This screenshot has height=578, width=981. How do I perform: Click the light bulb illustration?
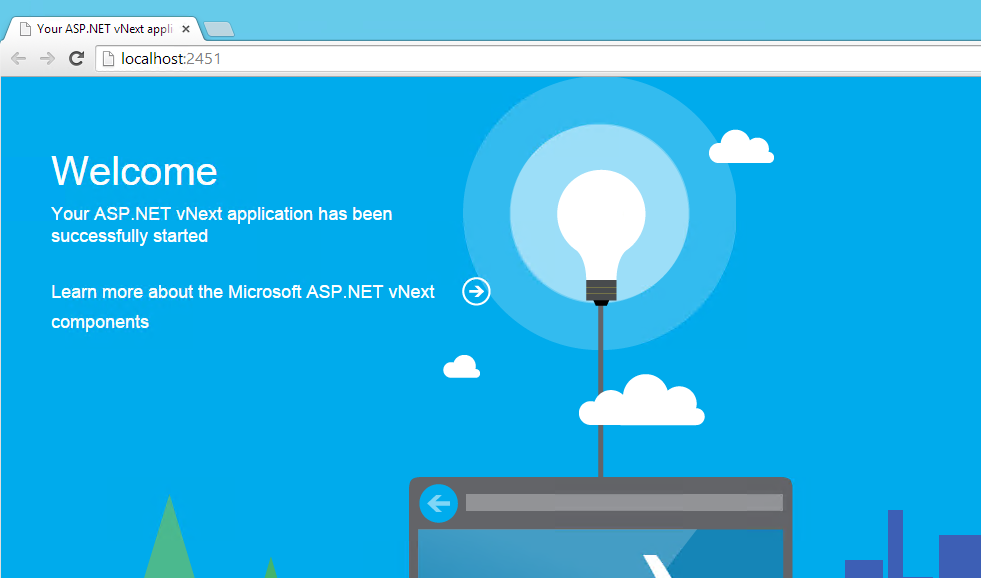(x=601, y=238)
